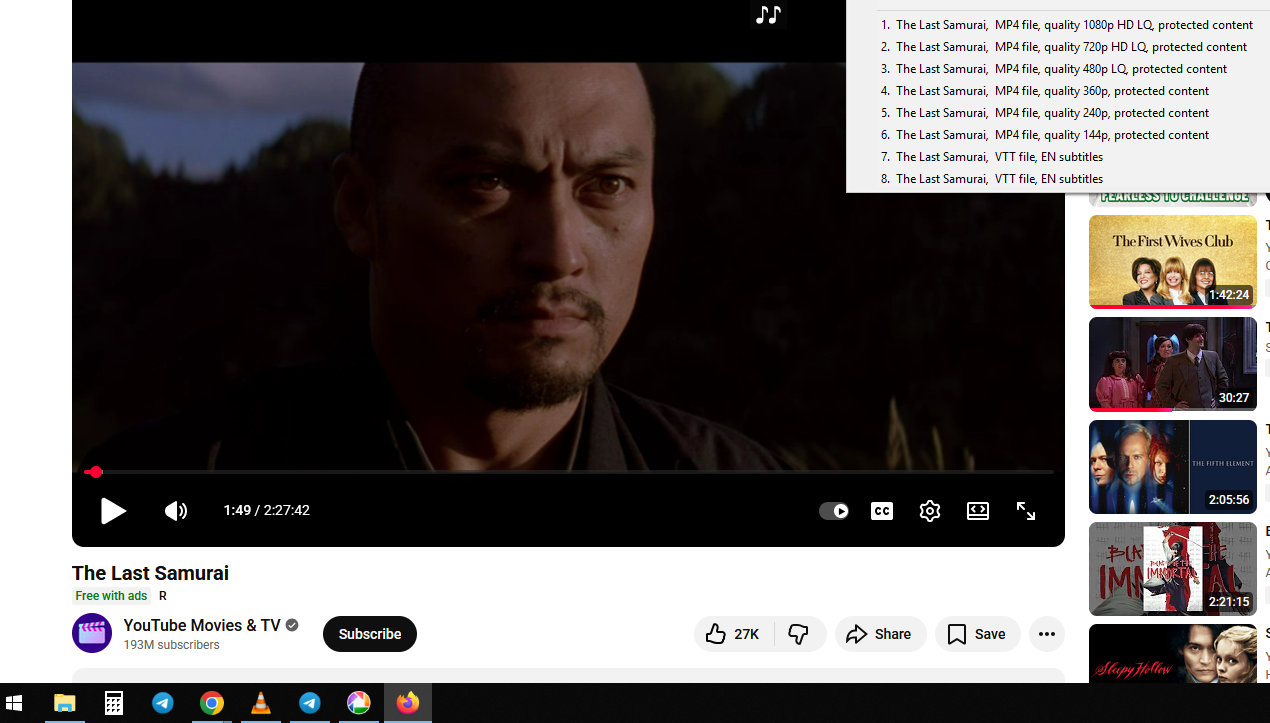Click the verified checkmark badge
This screenshot has width=1270, height=723.
coord(292,625)
